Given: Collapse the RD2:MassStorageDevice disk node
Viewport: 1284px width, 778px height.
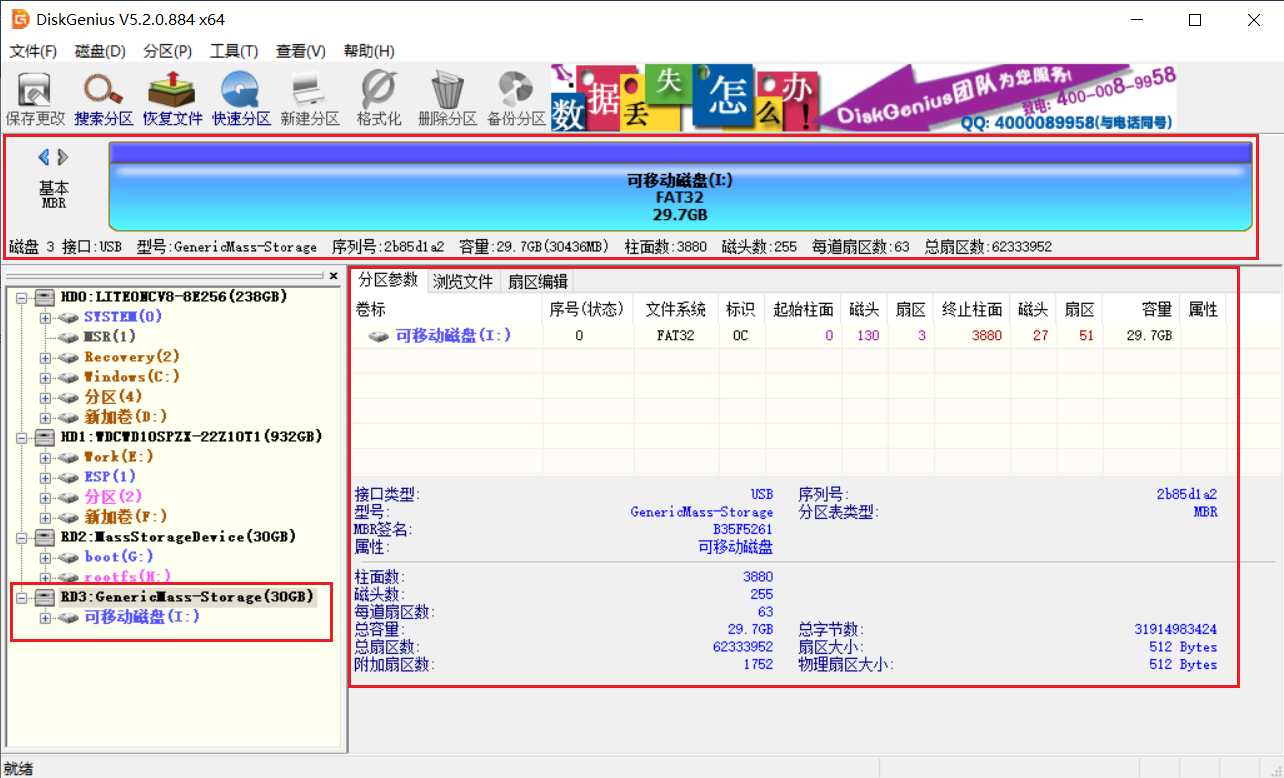Looking at the screenshot, I should pos(23,537).
